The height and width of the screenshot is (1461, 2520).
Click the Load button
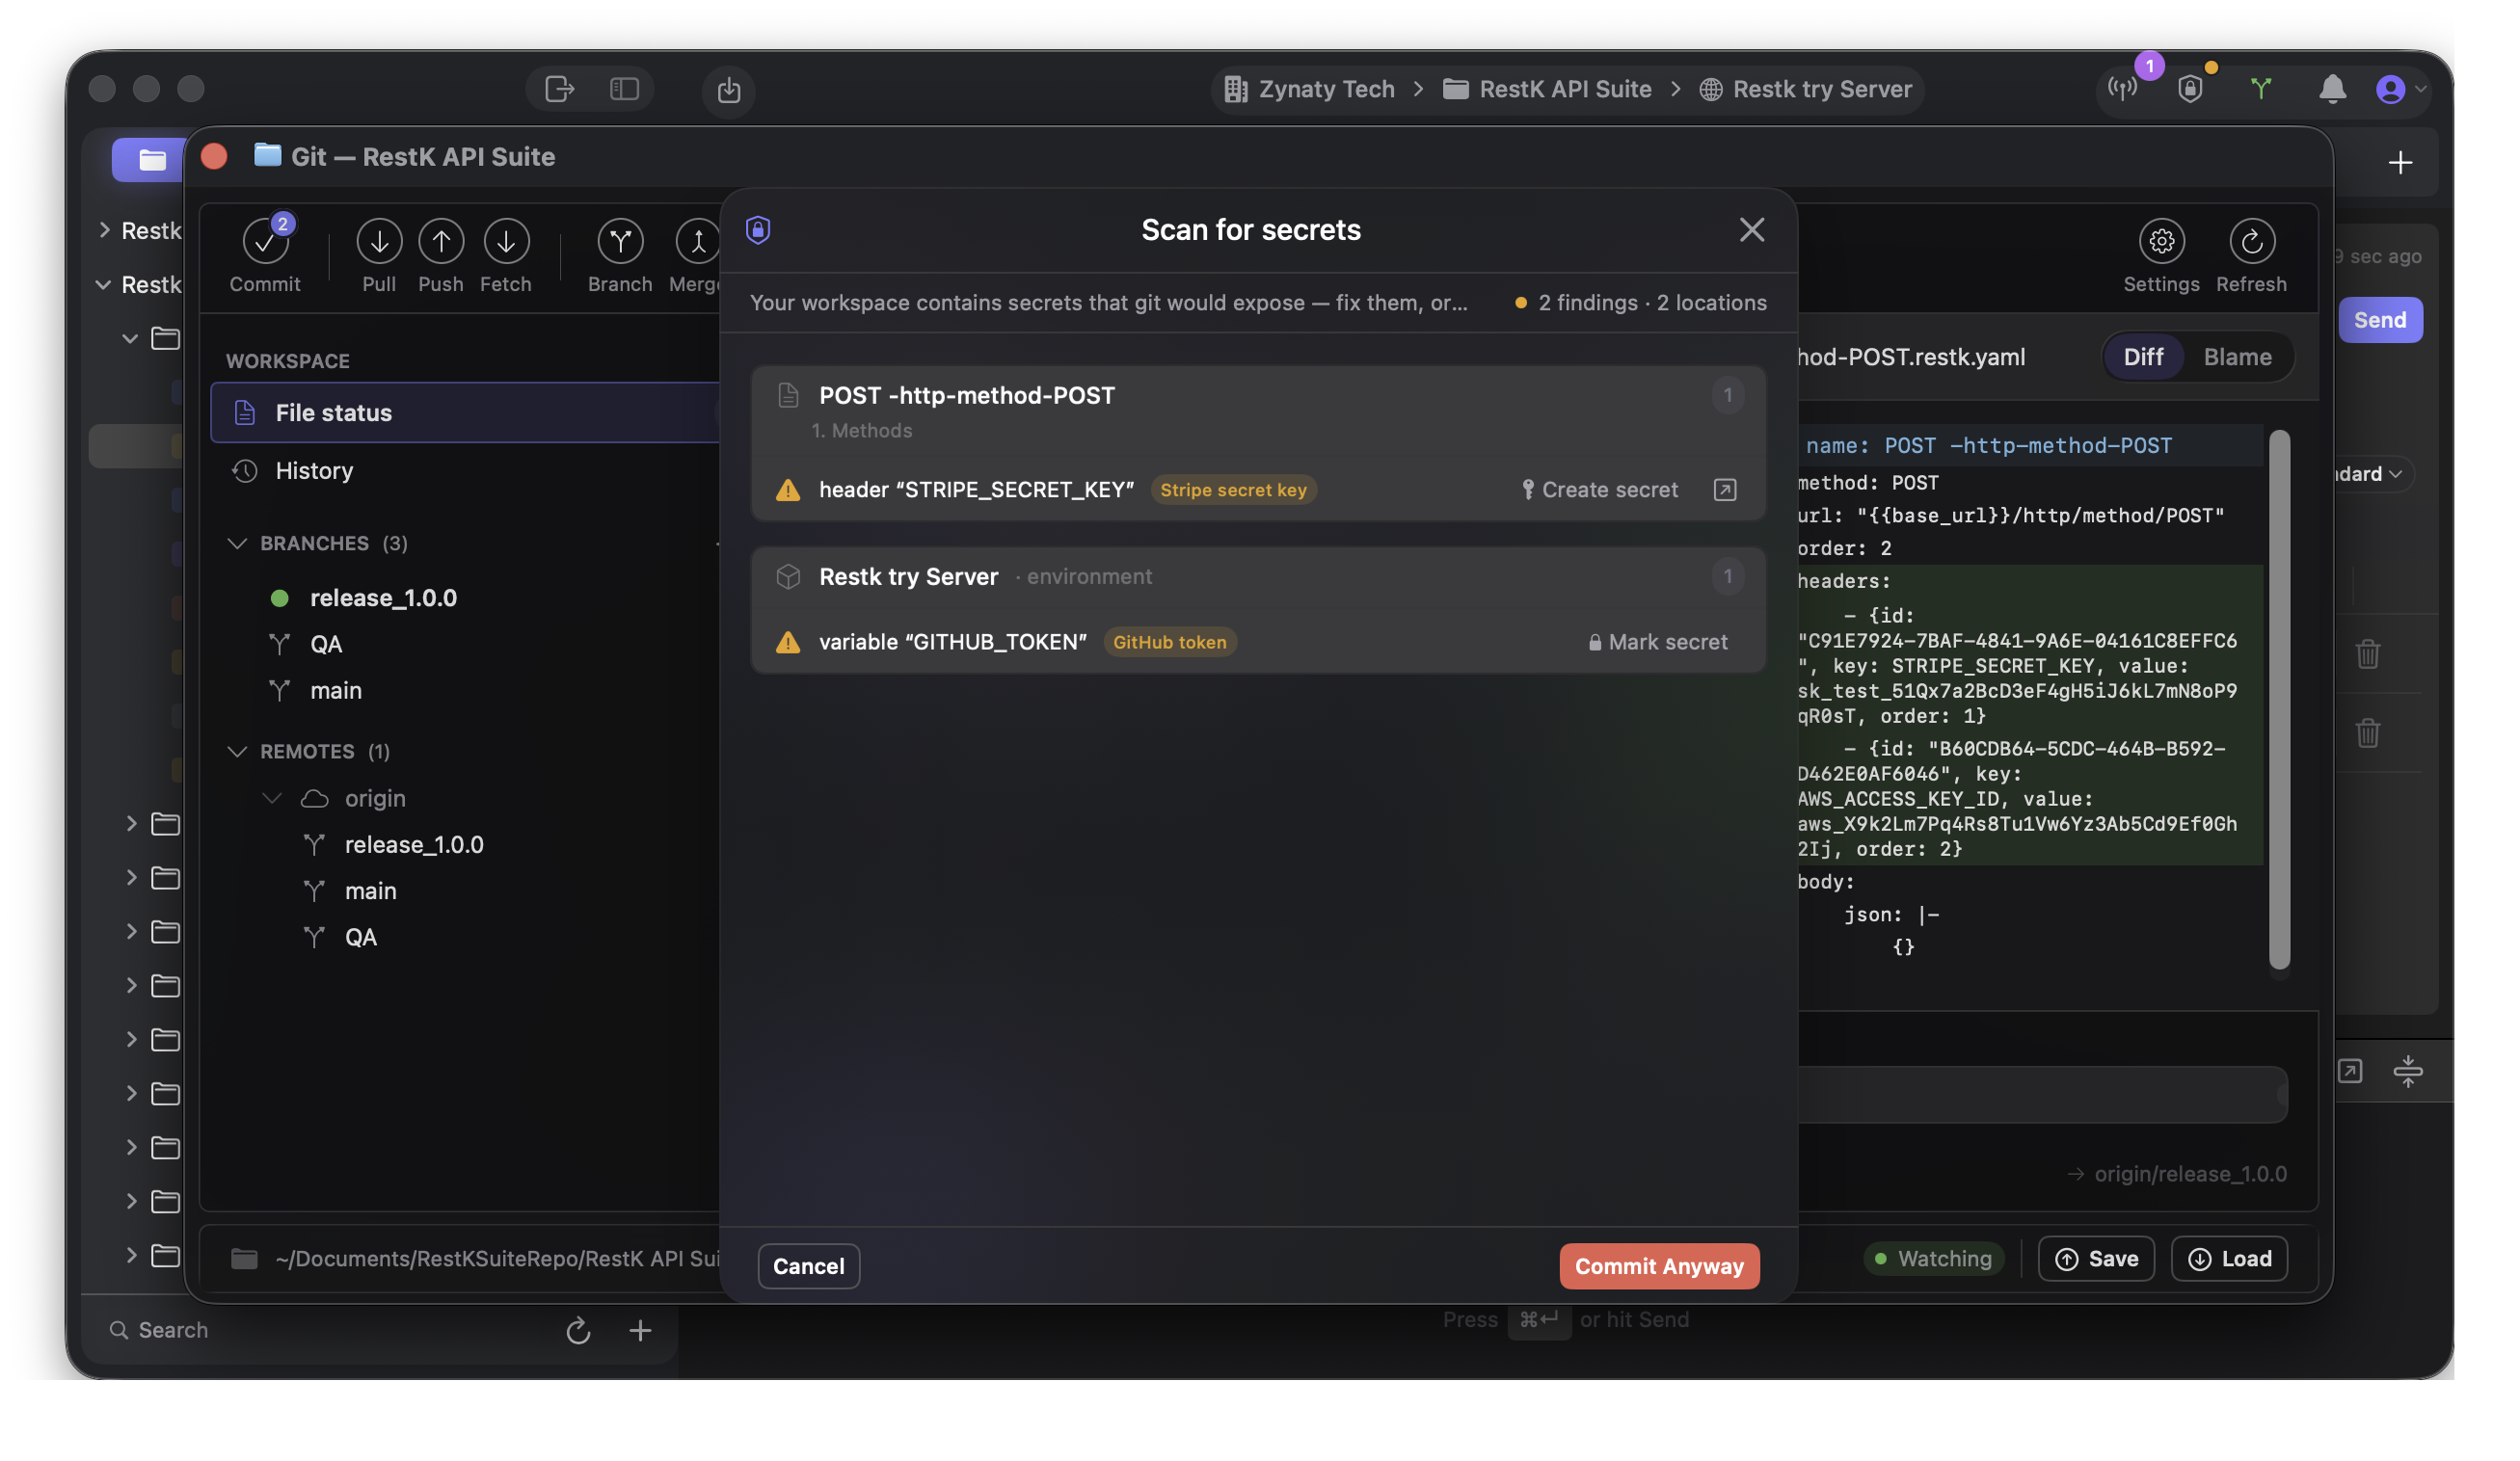tap(2228, 1259)
